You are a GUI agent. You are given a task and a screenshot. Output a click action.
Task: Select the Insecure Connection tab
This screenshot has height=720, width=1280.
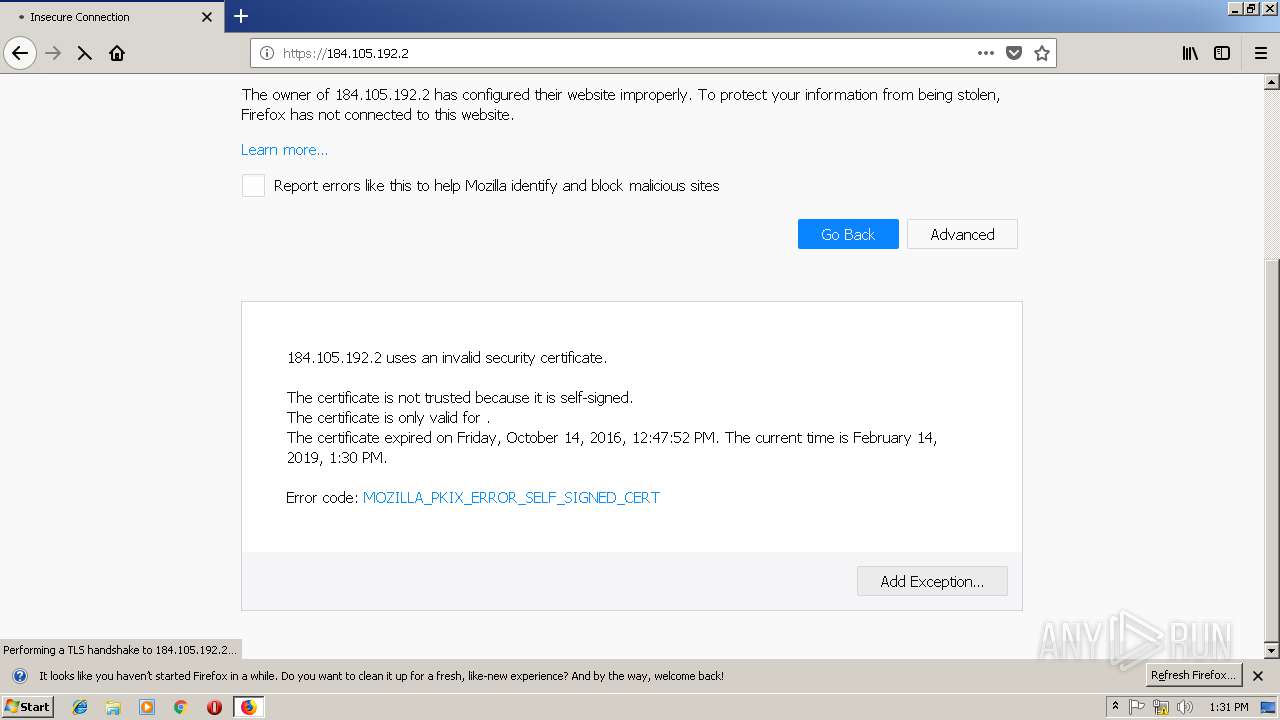coord(112,17)
